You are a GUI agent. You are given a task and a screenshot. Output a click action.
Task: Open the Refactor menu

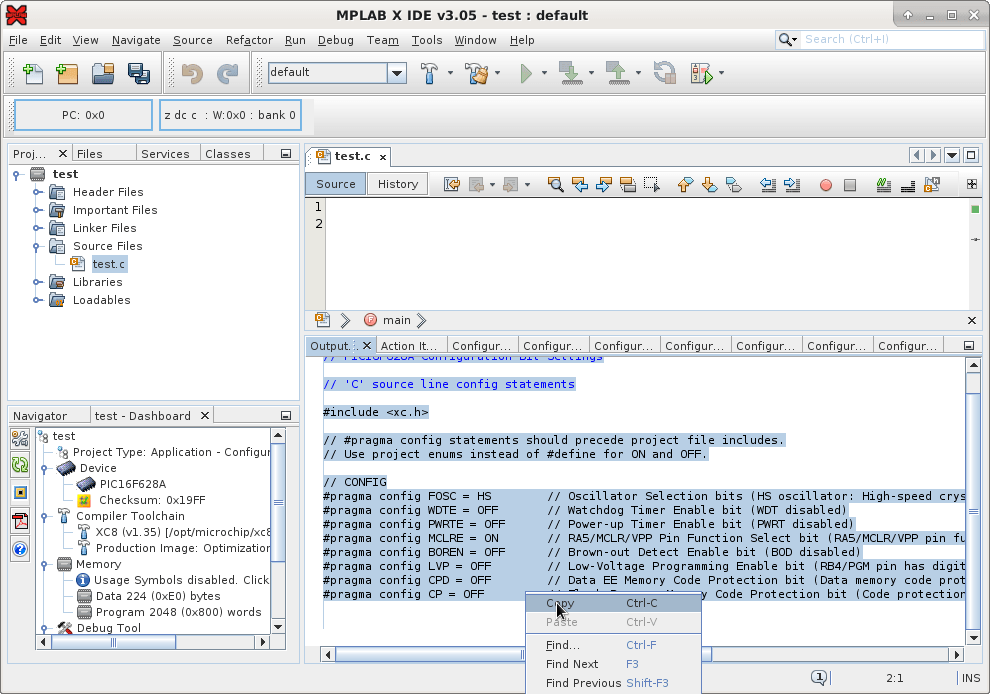pyautogui.click(x=249, y=40)
